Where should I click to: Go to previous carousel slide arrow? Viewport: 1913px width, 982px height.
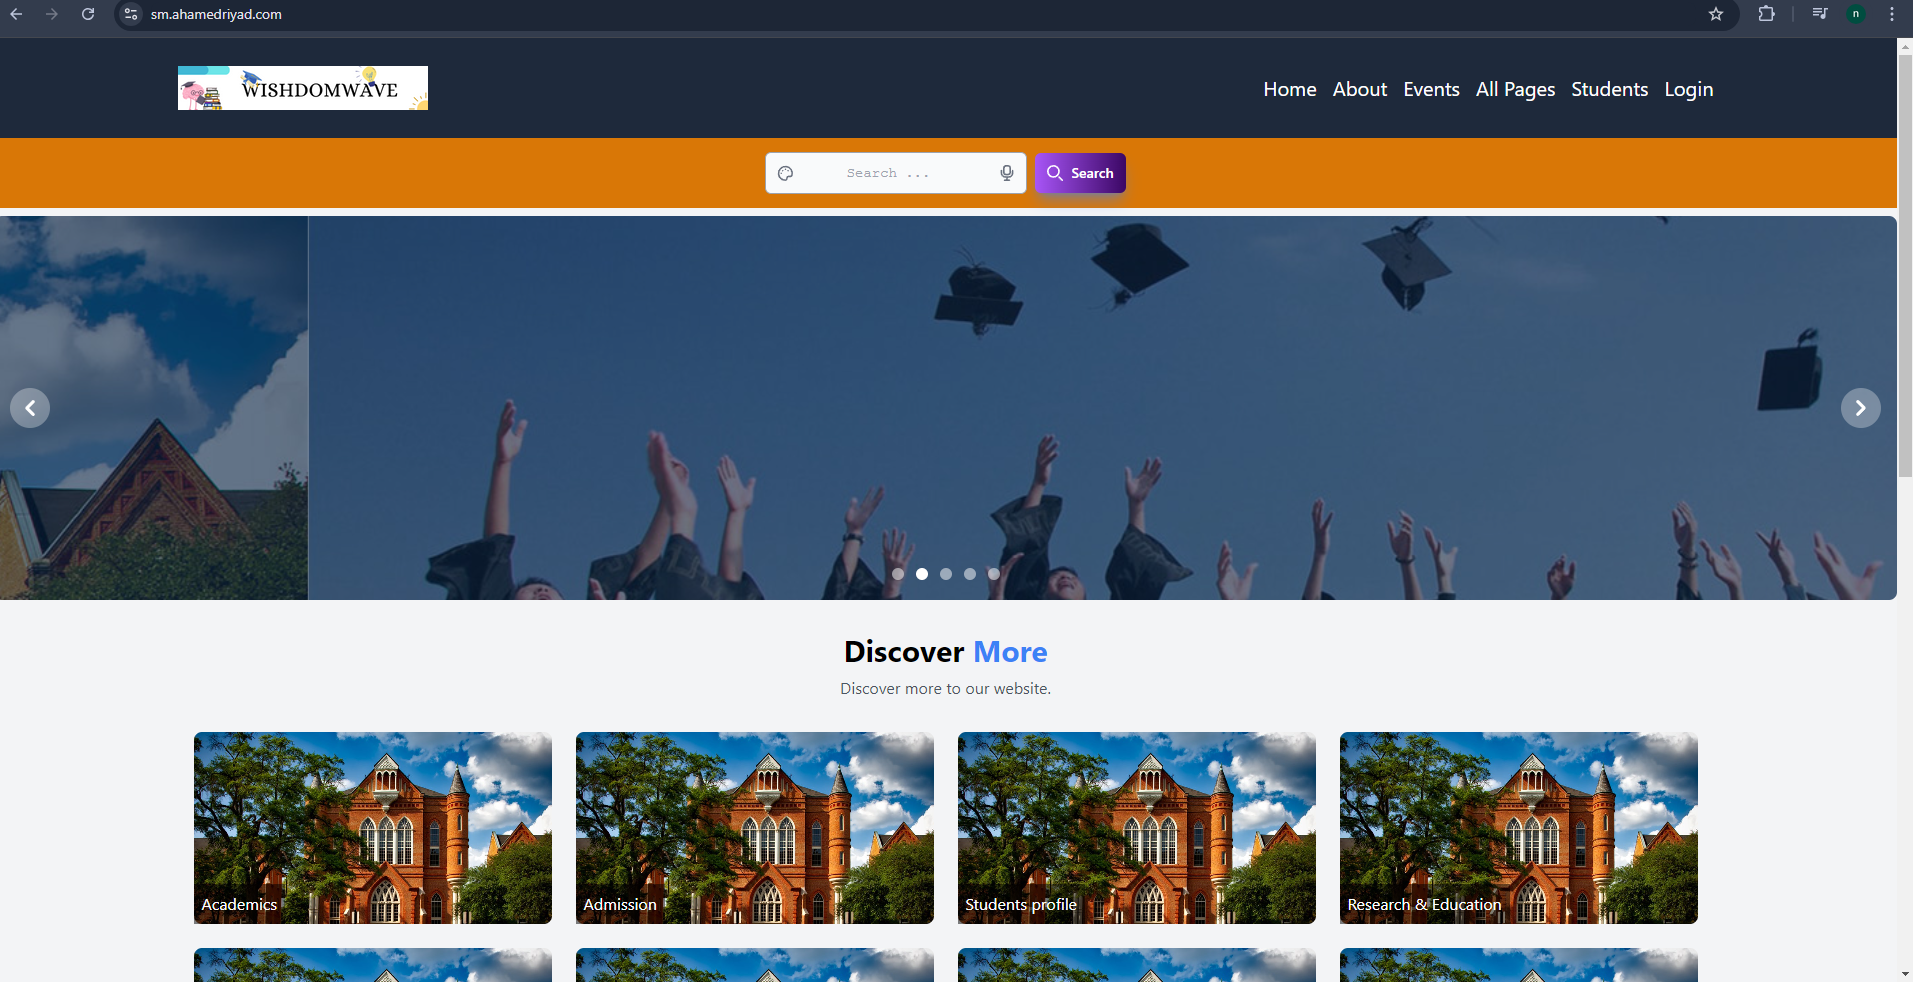point(30,408)
